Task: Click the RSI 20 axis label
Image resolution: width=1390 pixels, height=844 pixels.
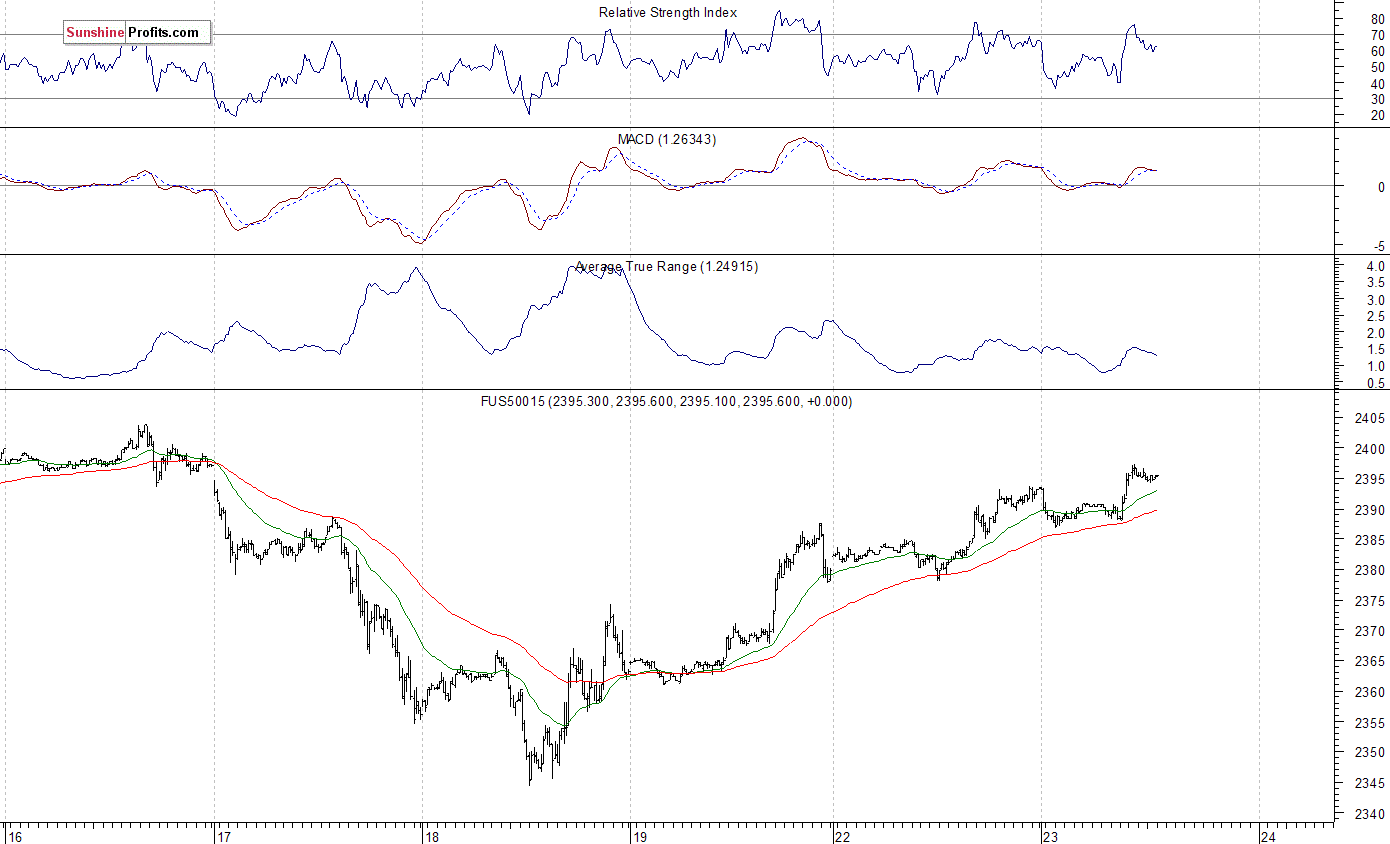Action: tap(1378, 115)
